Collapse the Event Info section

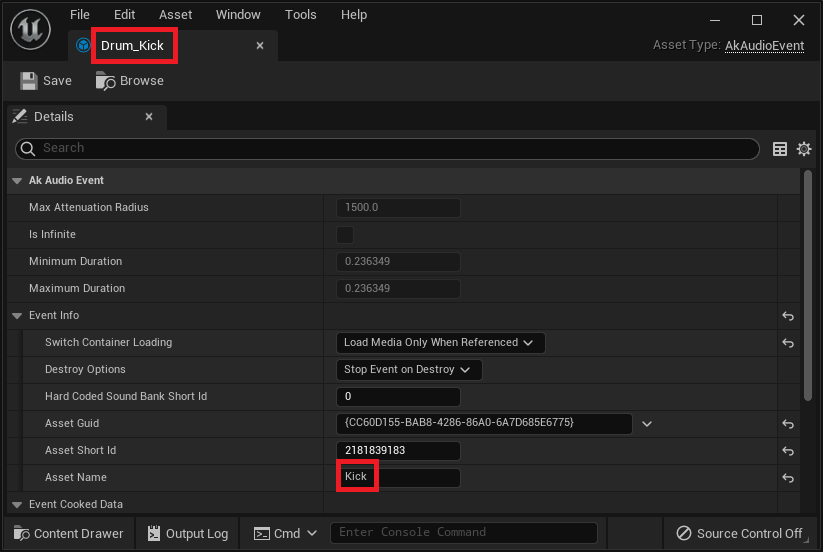tap(17, 316)
